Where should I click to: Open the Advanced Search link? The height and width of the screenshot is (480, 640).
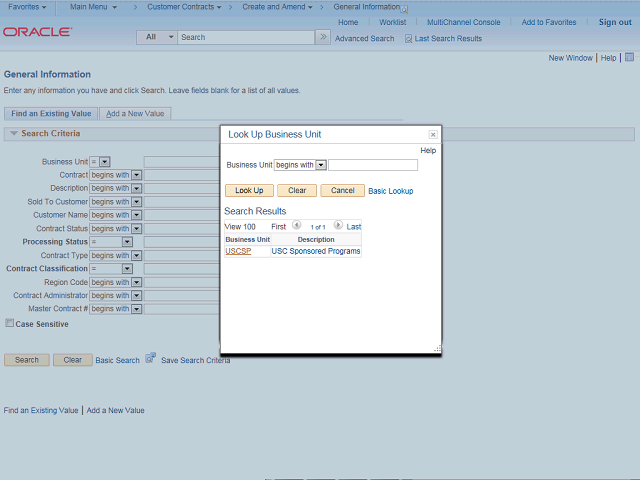(x=364, y=39)
